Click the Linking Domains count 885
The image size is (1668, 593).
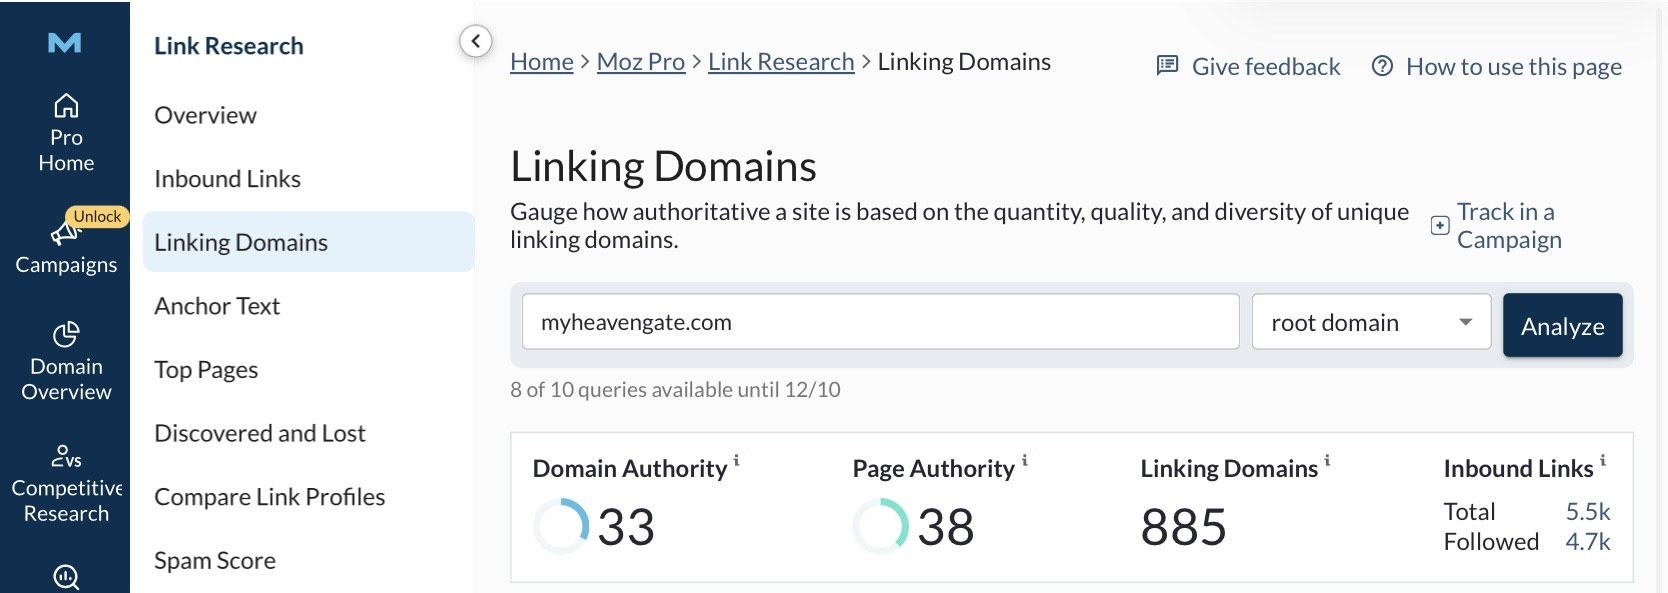pos(1184,527)
